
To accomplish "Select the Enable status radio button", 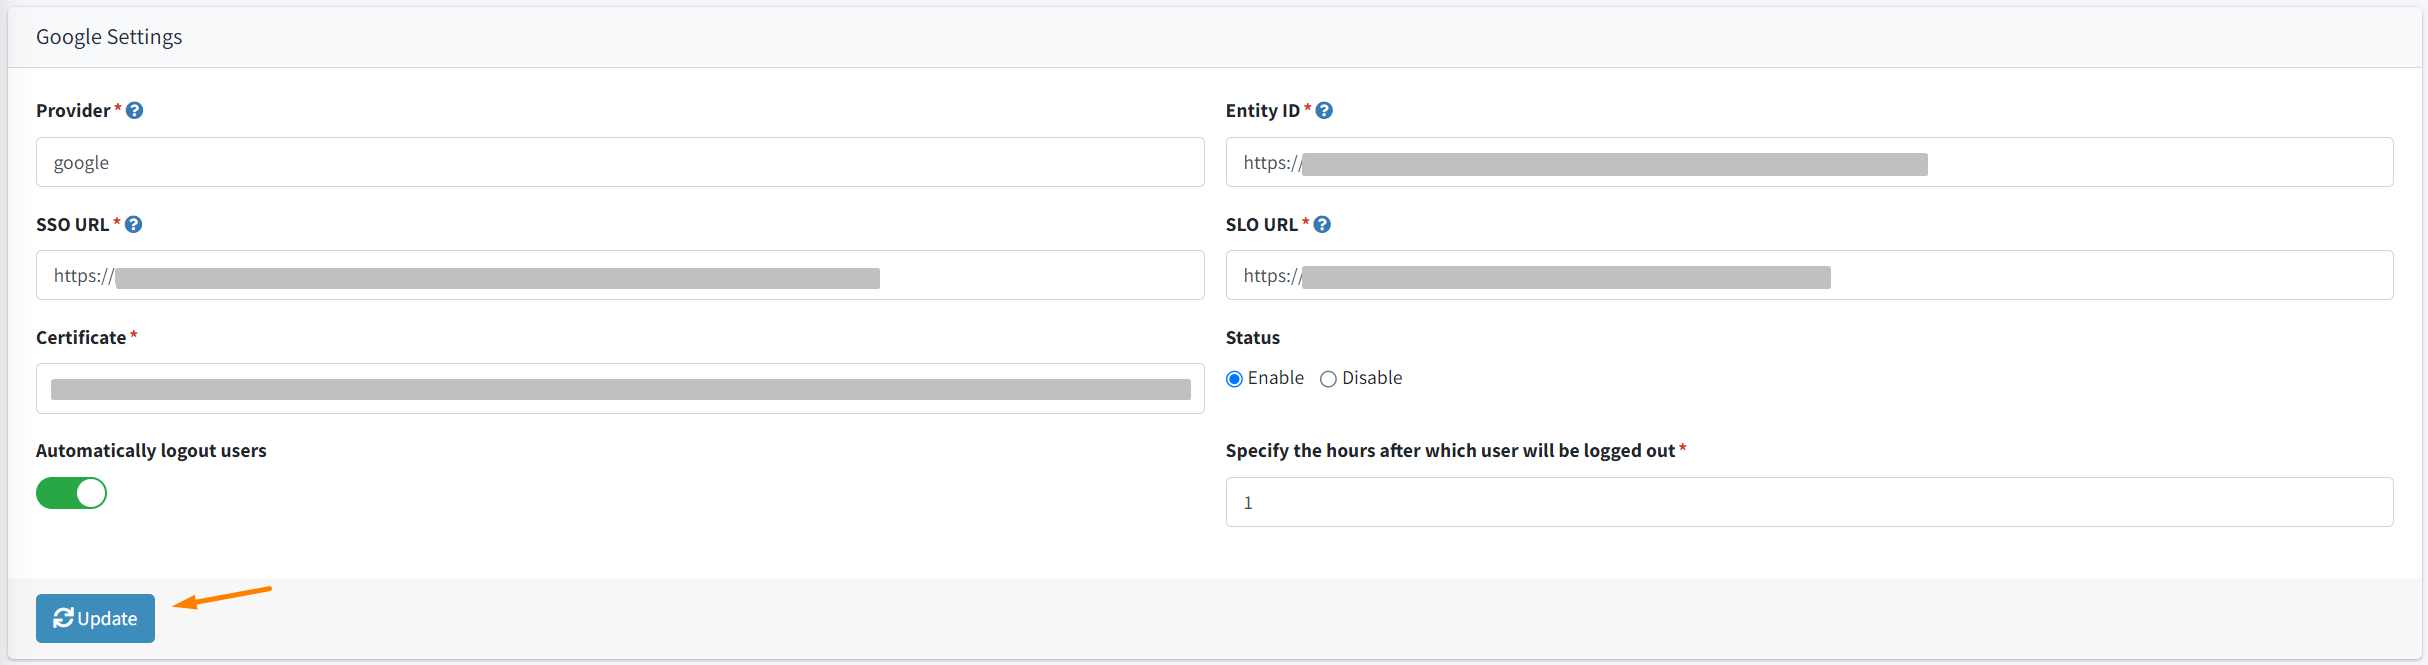I will (x=1234, y=379).
